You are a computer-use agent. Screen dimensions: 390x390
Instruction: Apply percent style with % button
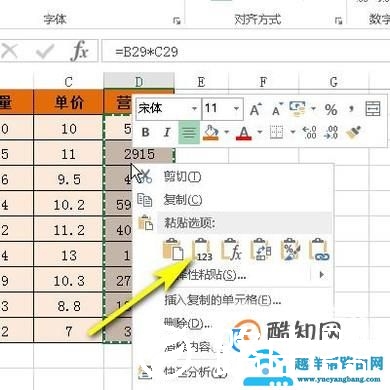click(331, 109)
